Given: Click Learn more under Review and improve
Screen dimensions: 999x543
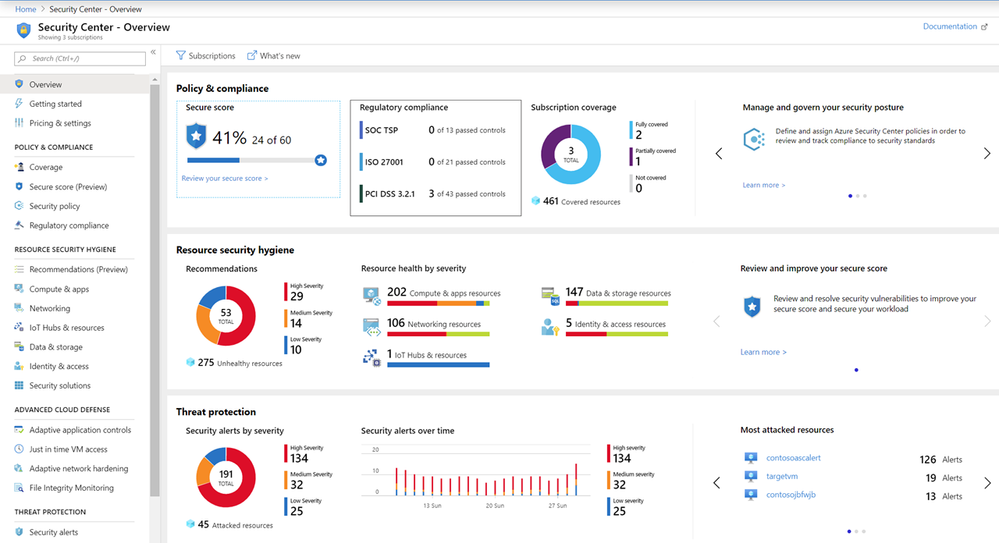Looking at the screenshot, I should (x=763, y=352).
